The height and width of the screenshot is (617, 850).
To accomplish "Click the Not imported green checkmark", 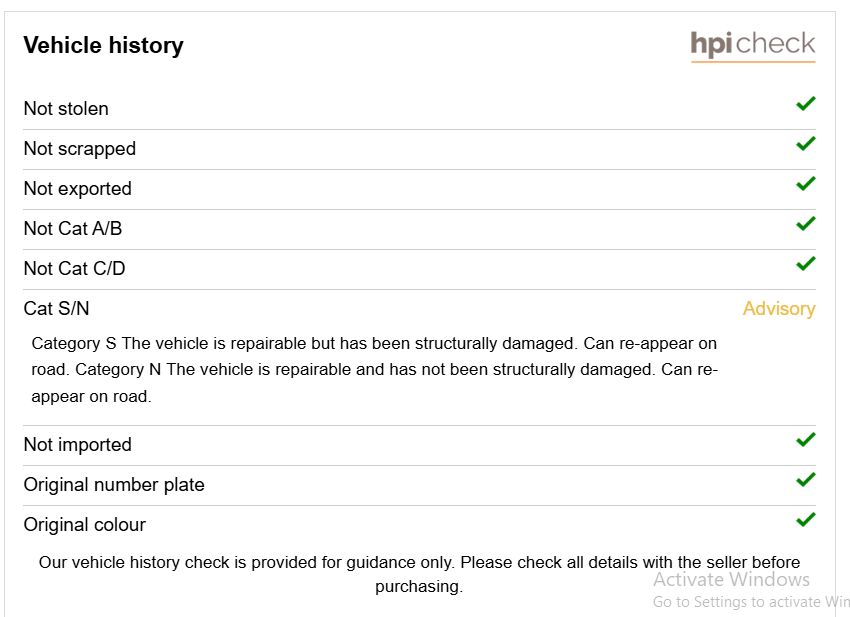I will [x=806, y=440].
